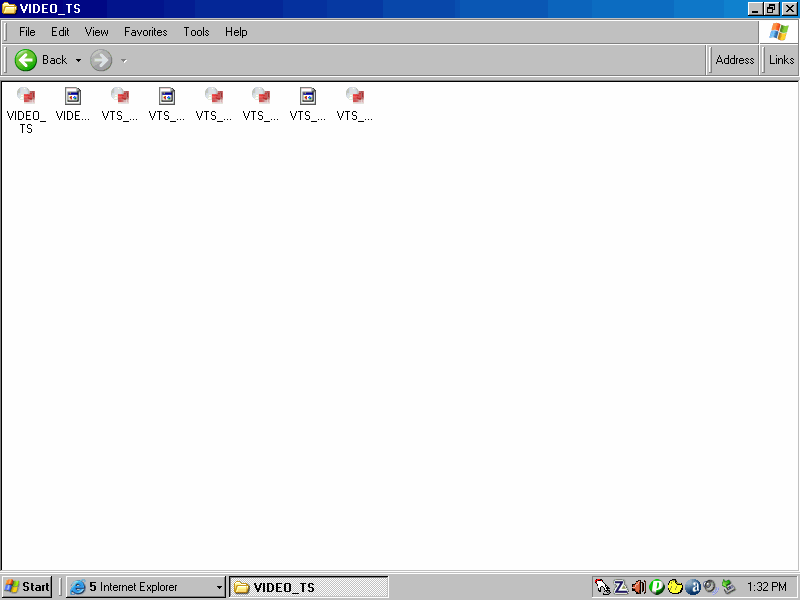Click the blue 'a' tray icon
Screen dimensions: 800x600
pyautogui.click(x=693, y=587)
